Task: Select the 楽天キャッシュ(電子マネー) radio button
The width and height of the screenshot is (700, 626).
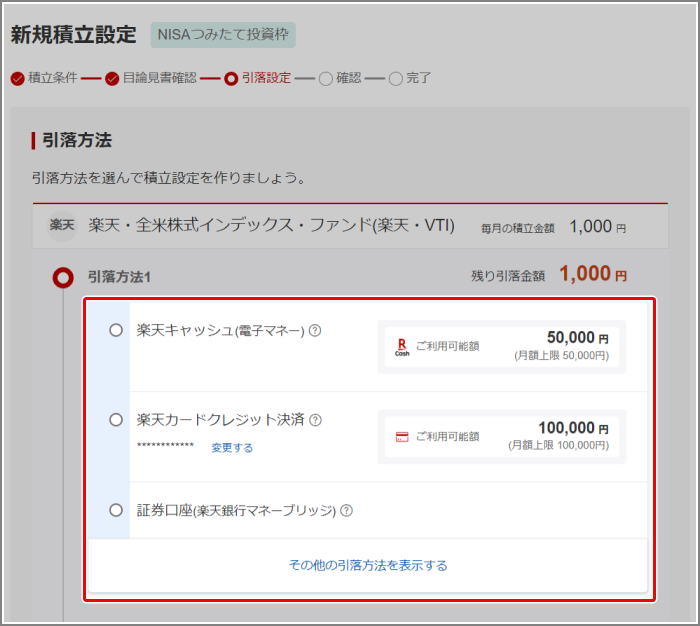Action: click(x=116, y=330)
